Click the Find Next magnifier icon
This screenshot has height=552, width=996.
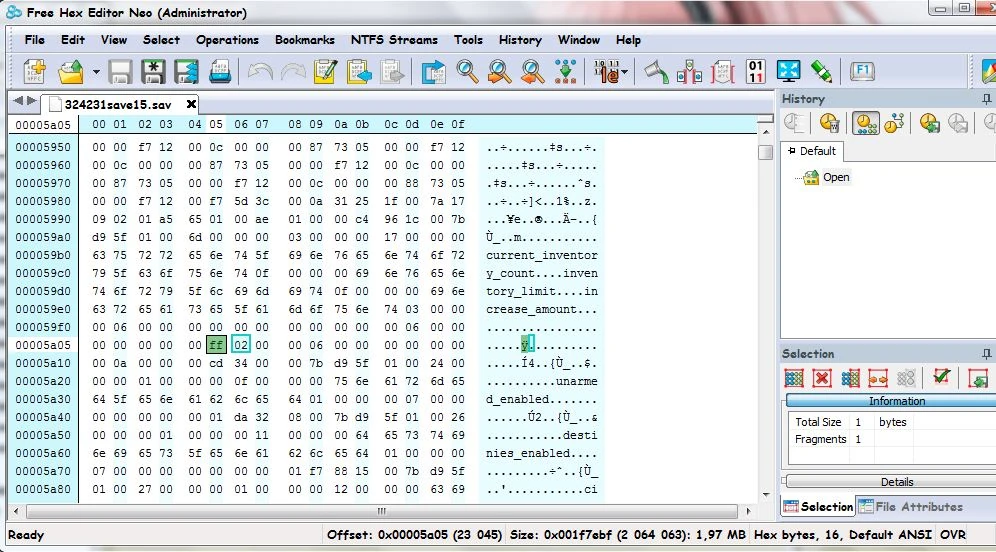point(500,72)
